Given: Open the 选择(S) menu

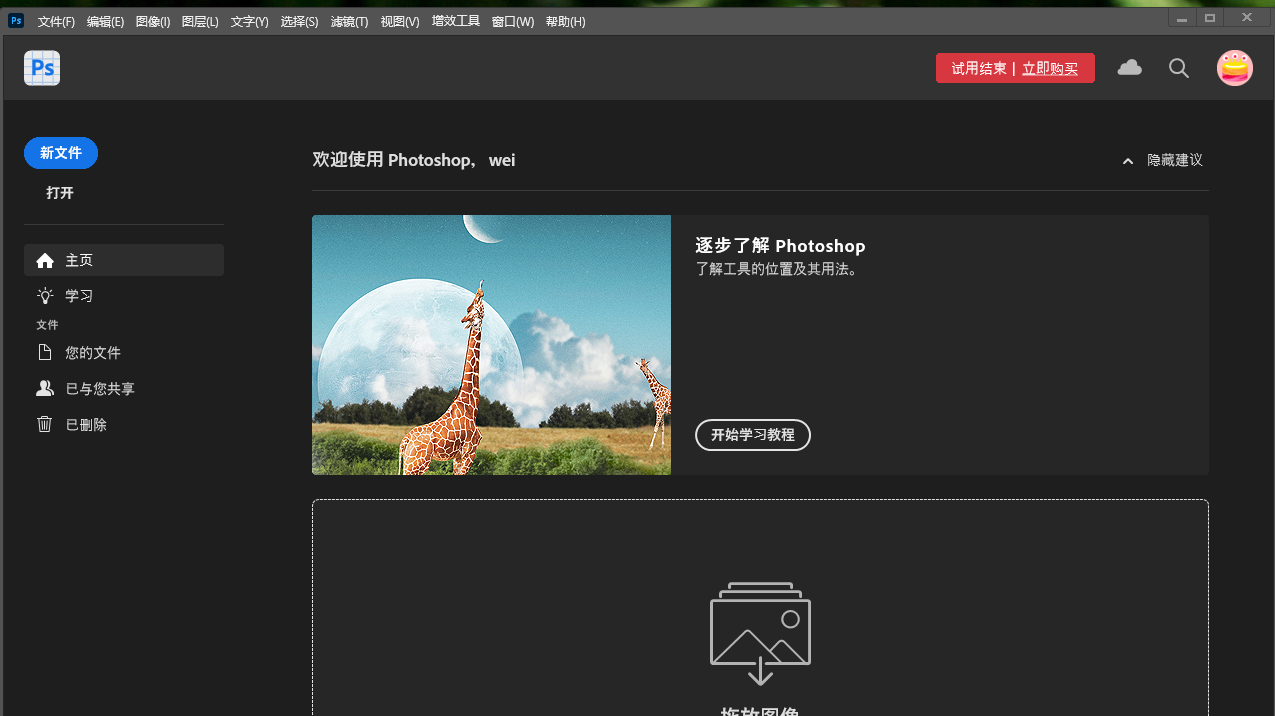Looking at the screenshot, I should coord(299,21).
